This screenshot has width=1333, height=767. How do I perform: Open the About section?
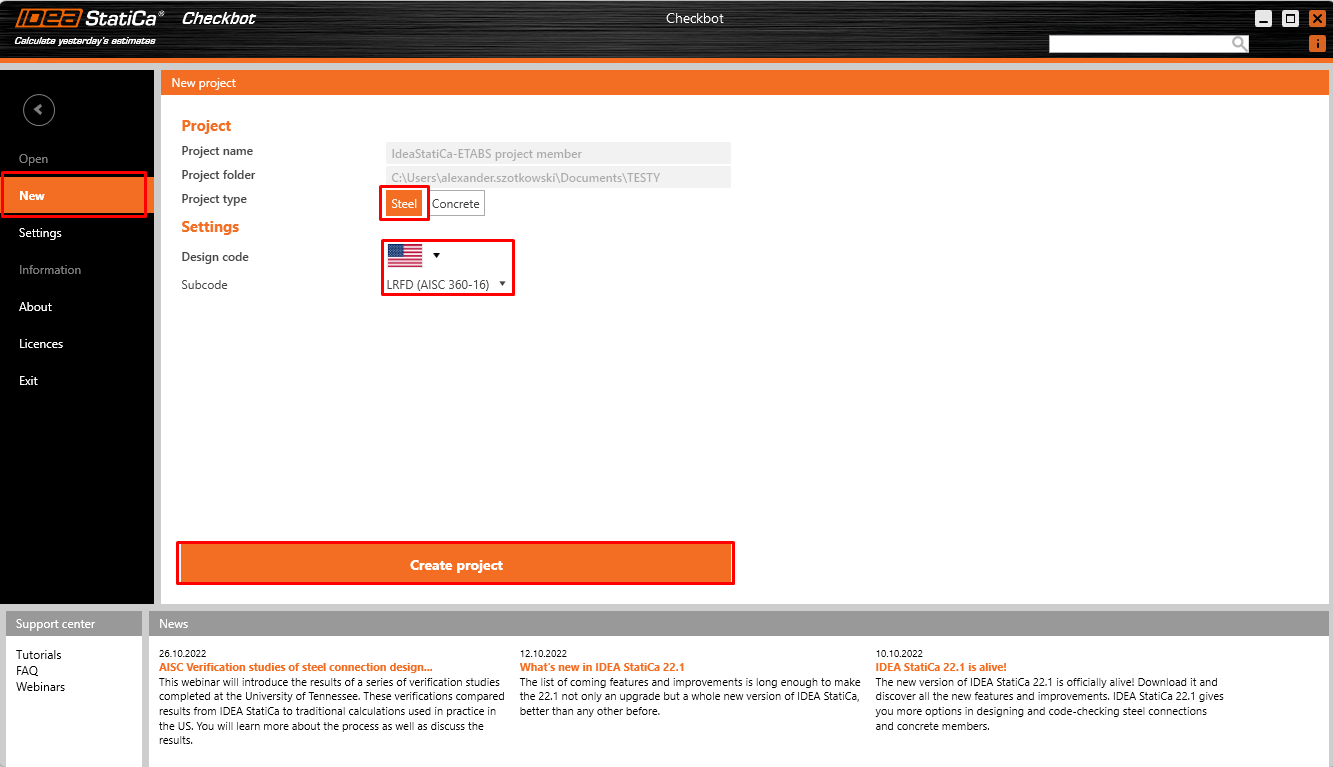35,306
